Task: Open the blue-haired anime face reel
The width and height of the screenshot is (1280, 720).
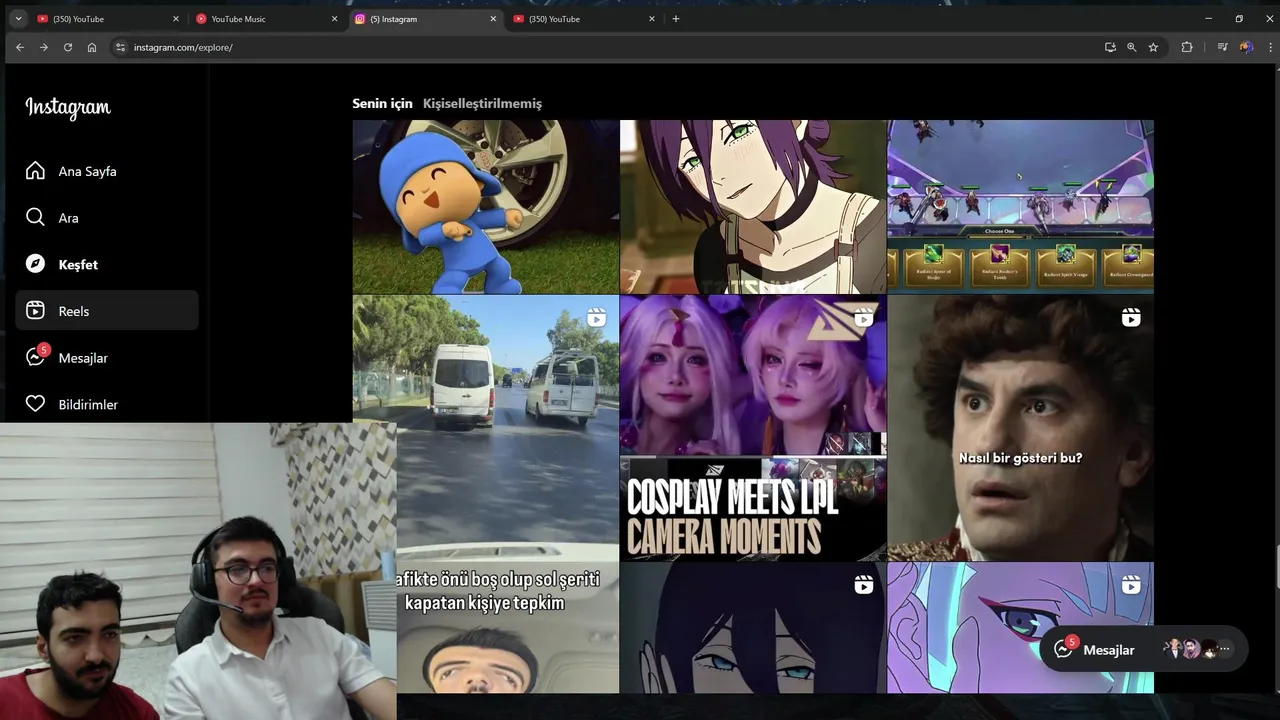Action: tap(1020, 627)
